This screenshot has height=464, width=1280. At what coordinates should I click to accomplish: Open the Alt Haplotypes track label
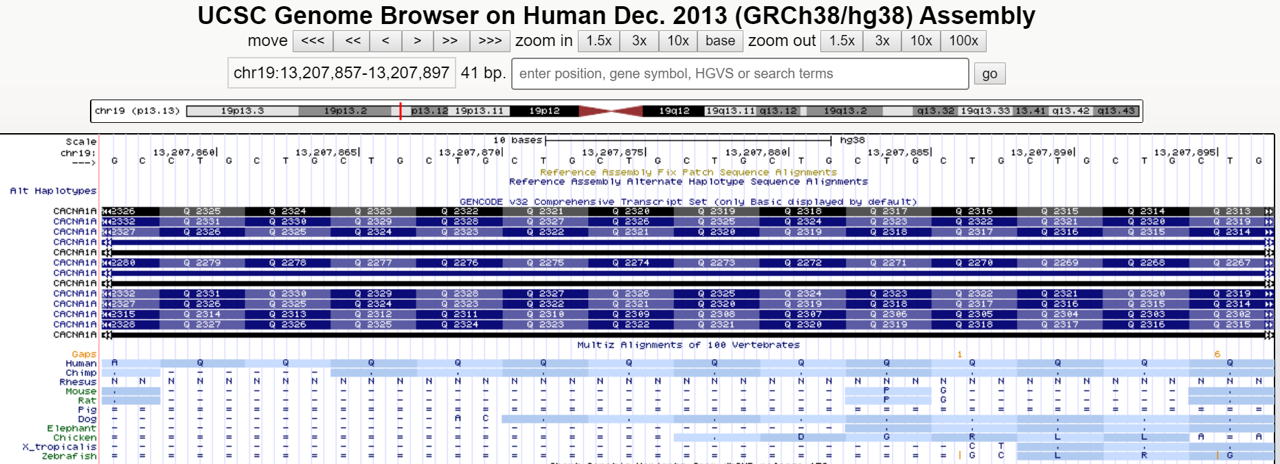[53, 190]
